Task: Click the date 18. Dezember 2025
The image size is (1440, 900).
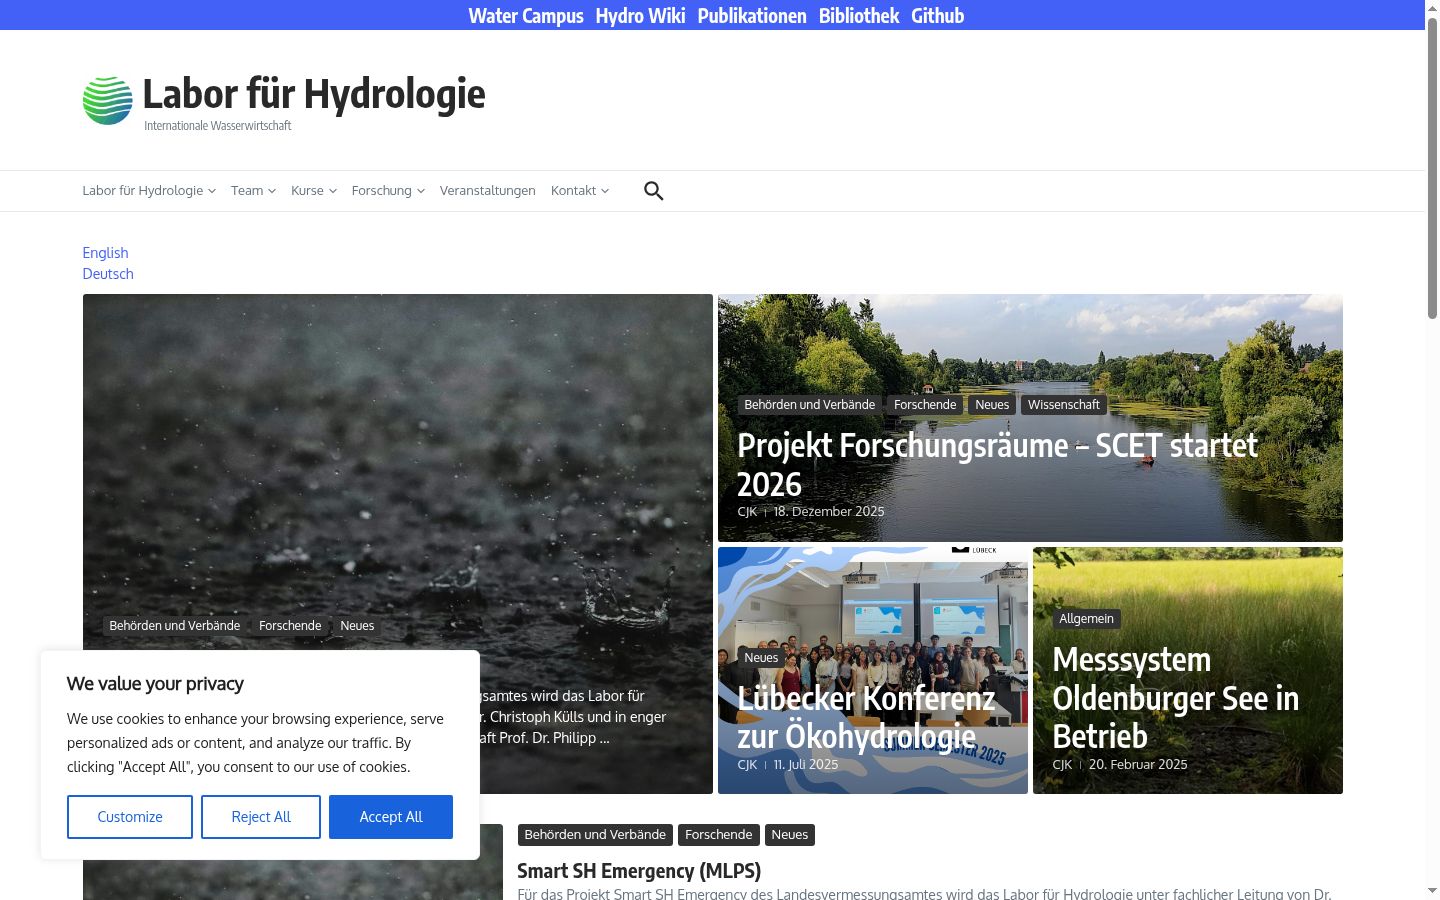Action: [829, 512]
